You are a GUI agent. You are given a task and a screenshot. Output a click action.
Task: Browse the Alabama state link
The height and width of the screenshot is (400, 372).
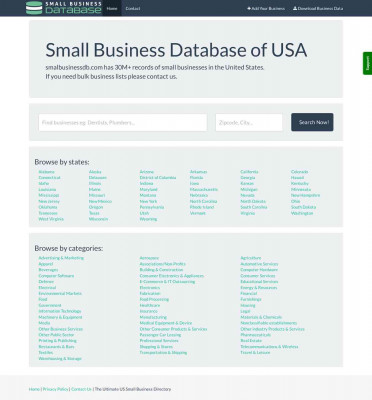[46, 172]
